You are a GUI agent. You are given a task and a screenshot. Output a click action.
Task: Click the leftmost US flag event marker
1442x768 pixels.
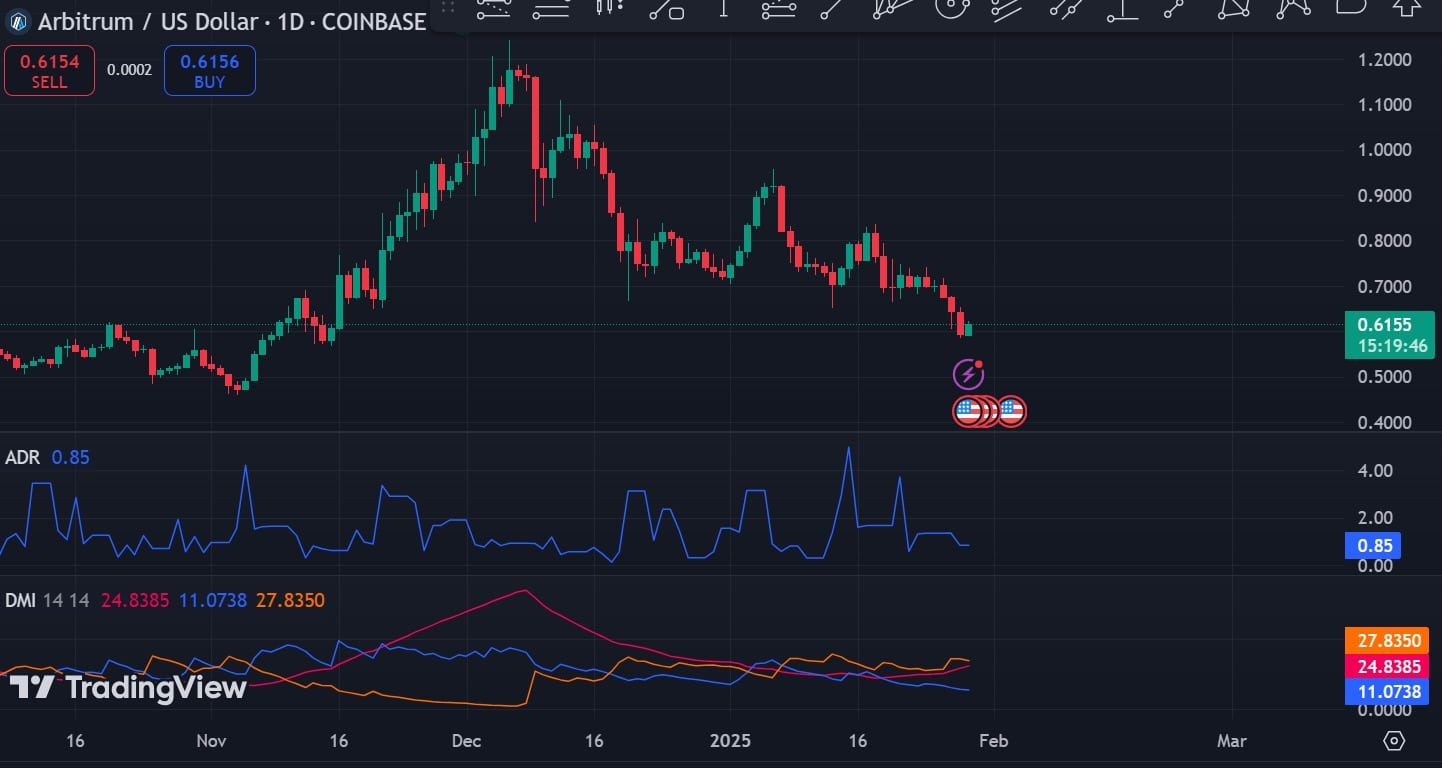pos(968,411)
